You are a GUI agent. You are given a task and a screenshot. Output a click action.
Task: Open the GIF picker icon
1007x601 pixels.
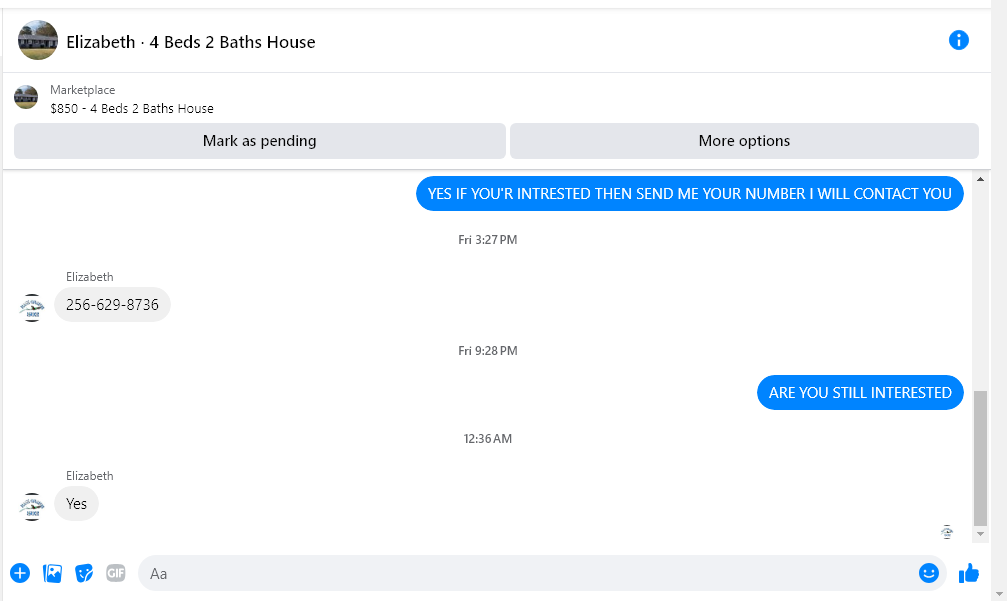(x=116, y=573)
